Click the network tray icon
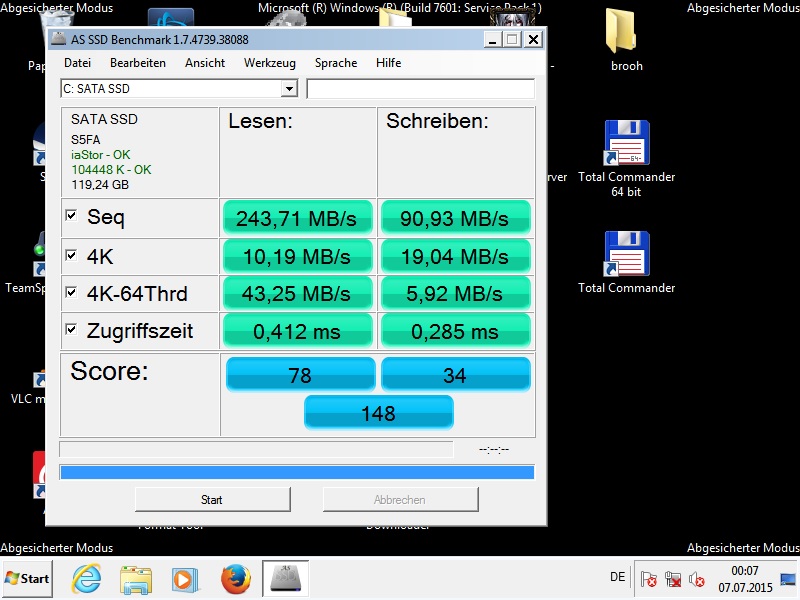Image resolution: width=800 pixels, height=600 pixels. (673, 579)
